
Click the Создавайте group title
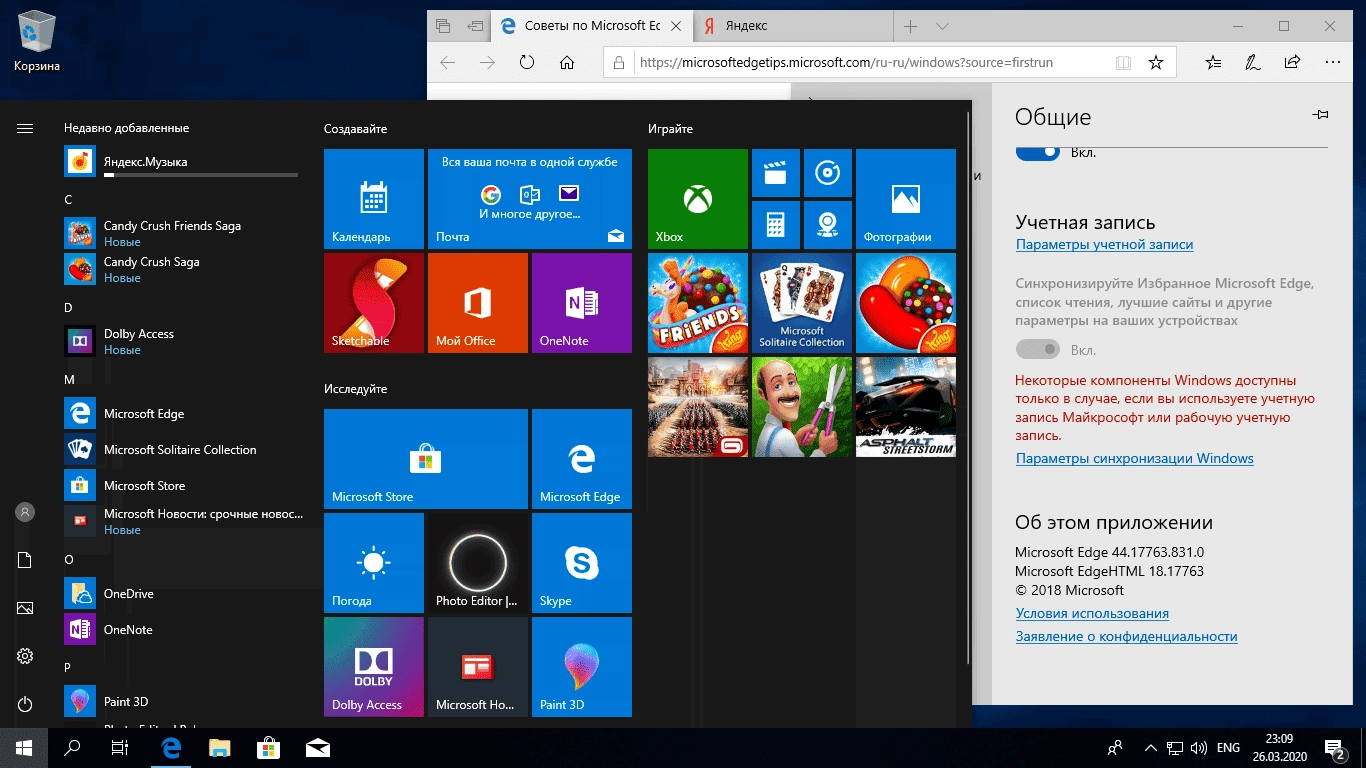(355, 129)
